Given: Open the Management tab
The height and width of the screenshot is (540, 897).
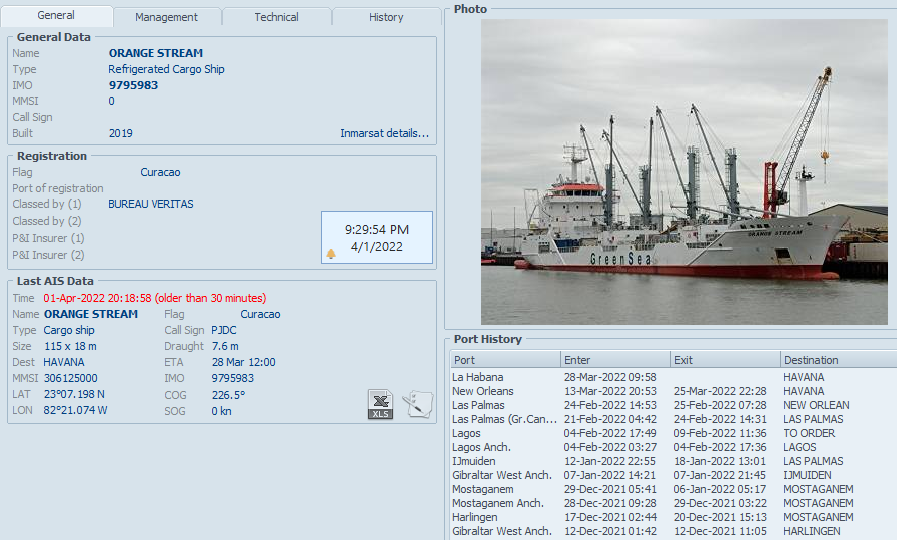Looking at the screenshot, I should click(166, 17).
